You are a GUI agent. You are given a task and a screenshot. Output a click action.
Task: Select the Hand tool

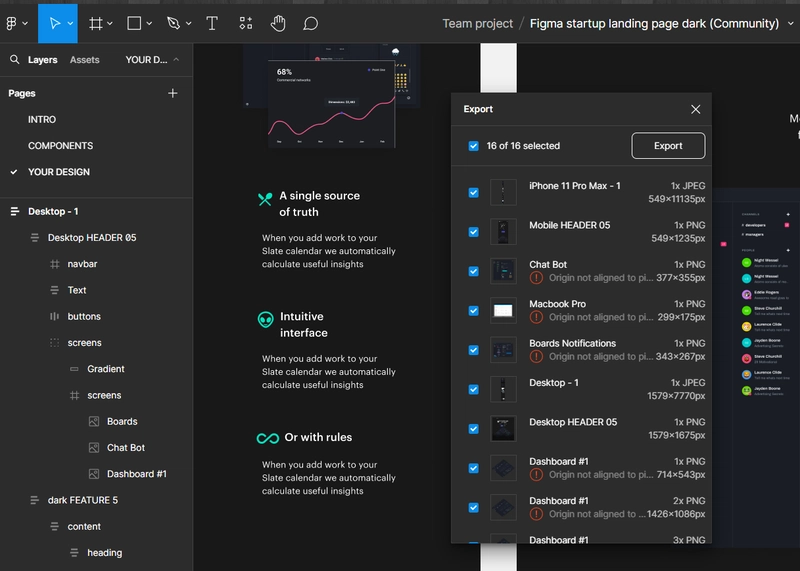point(278,23)
